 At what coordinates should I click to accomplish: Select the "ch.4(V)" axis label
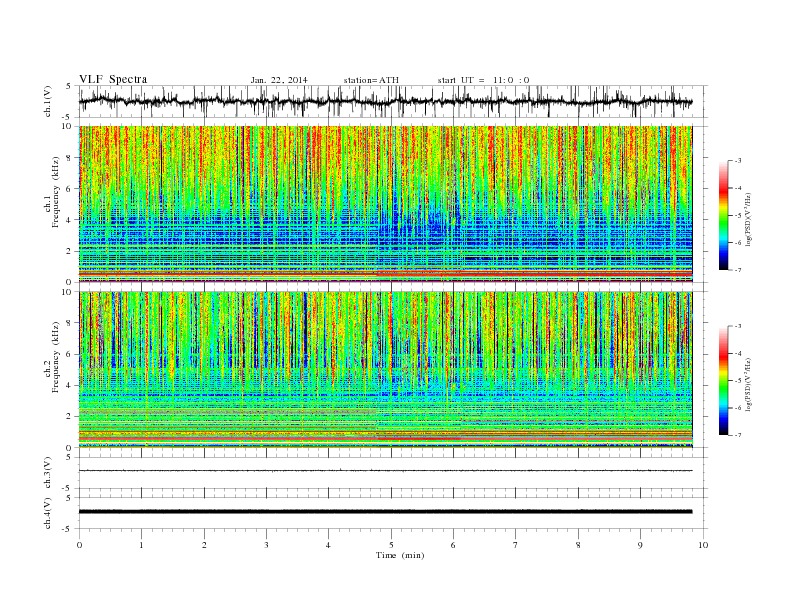pyautogui.click(x=48, y=513)
